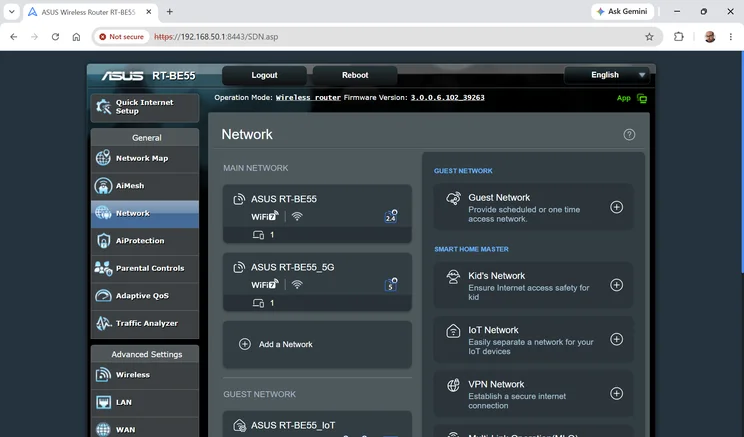Click VPN Network globe icon

453,385
